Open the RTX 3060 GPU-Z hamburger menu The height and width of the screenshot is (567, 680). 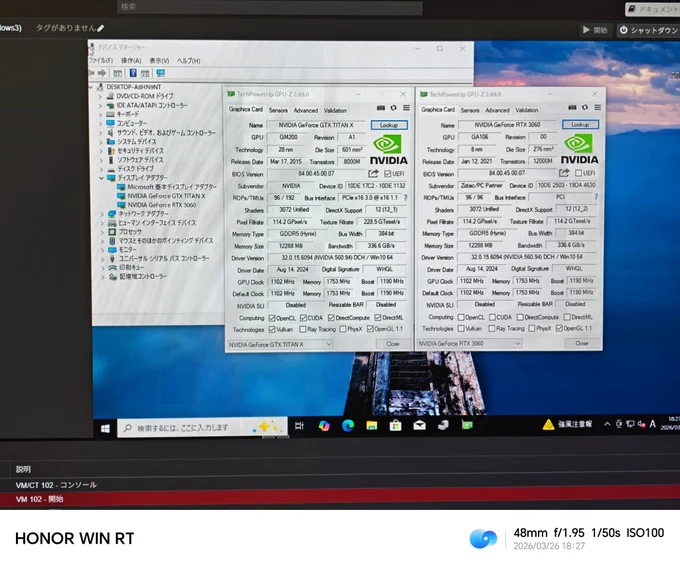tap(598, 107)
